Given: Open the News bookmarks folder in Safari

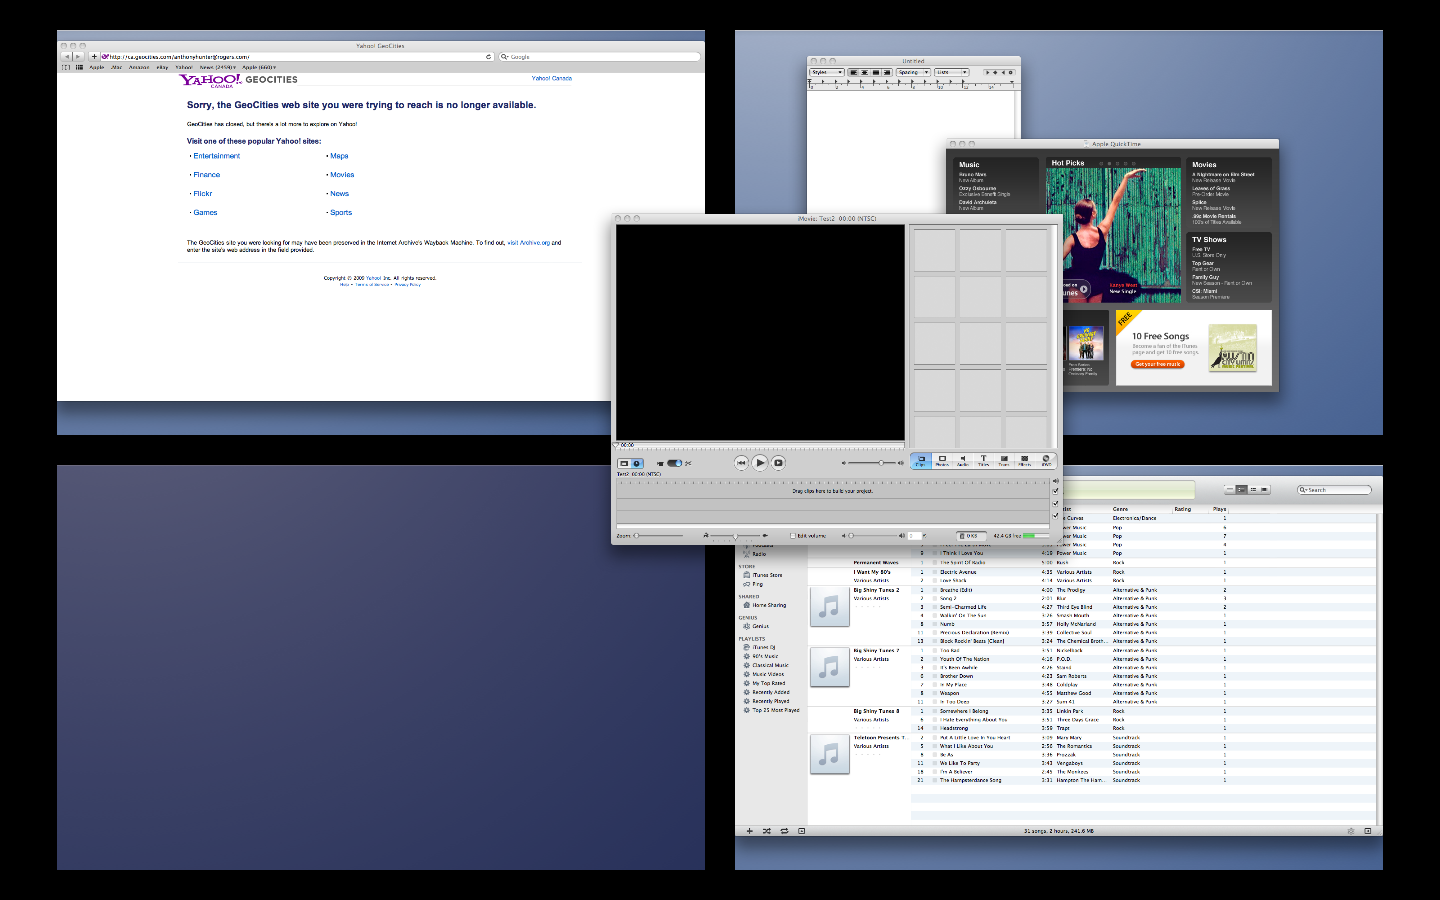Looking at the screenshot, I should coord(219,67).
